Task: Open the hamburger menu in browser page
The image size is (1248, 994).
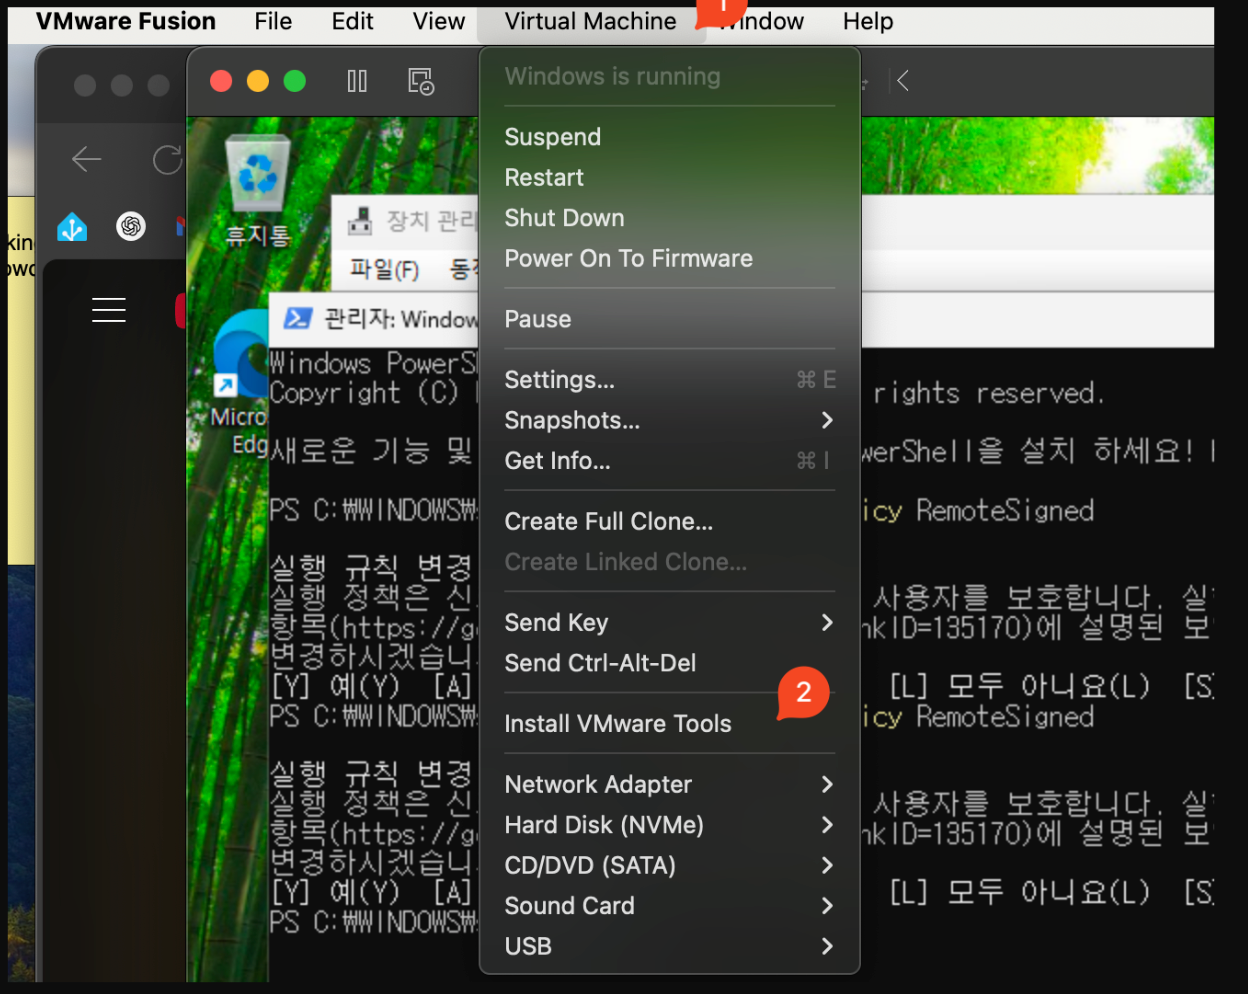Action: (x=109, y=310)
